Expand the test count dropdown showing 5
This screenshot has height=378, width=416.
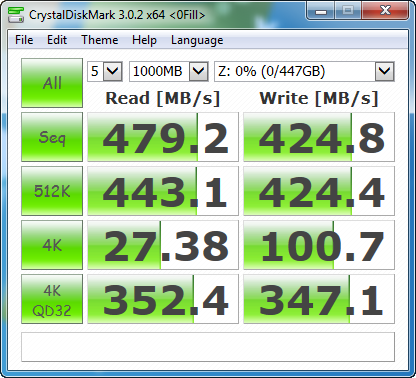click(113, 71)
